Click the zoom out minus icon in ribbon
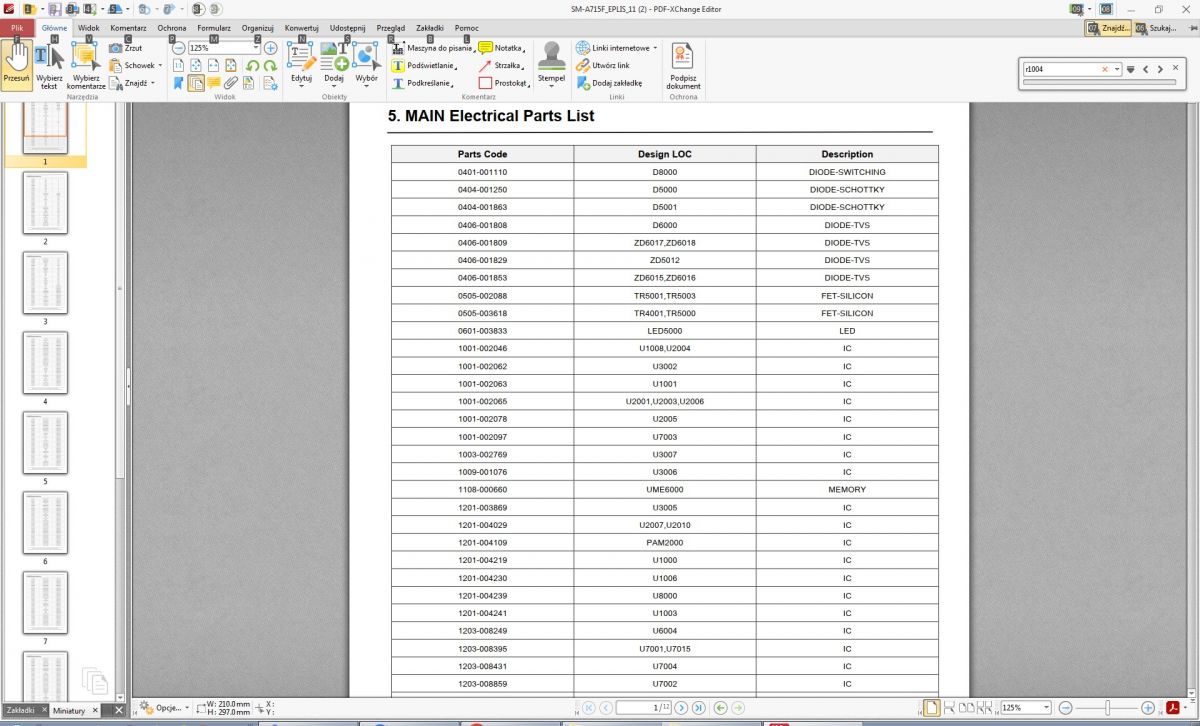The height and width of the screenshot is (726, 1200). pos(178,47)
